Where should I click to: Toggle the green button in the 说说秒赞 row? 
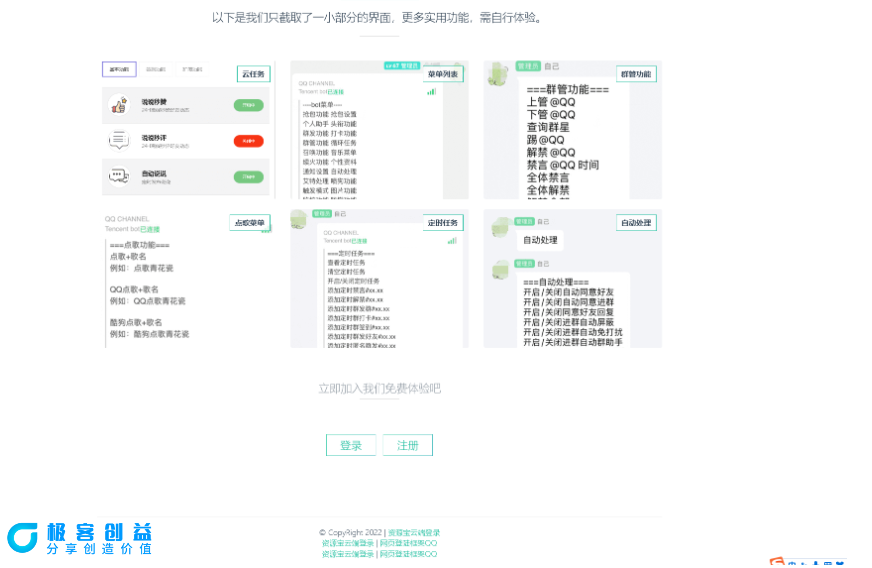point(249,105)
